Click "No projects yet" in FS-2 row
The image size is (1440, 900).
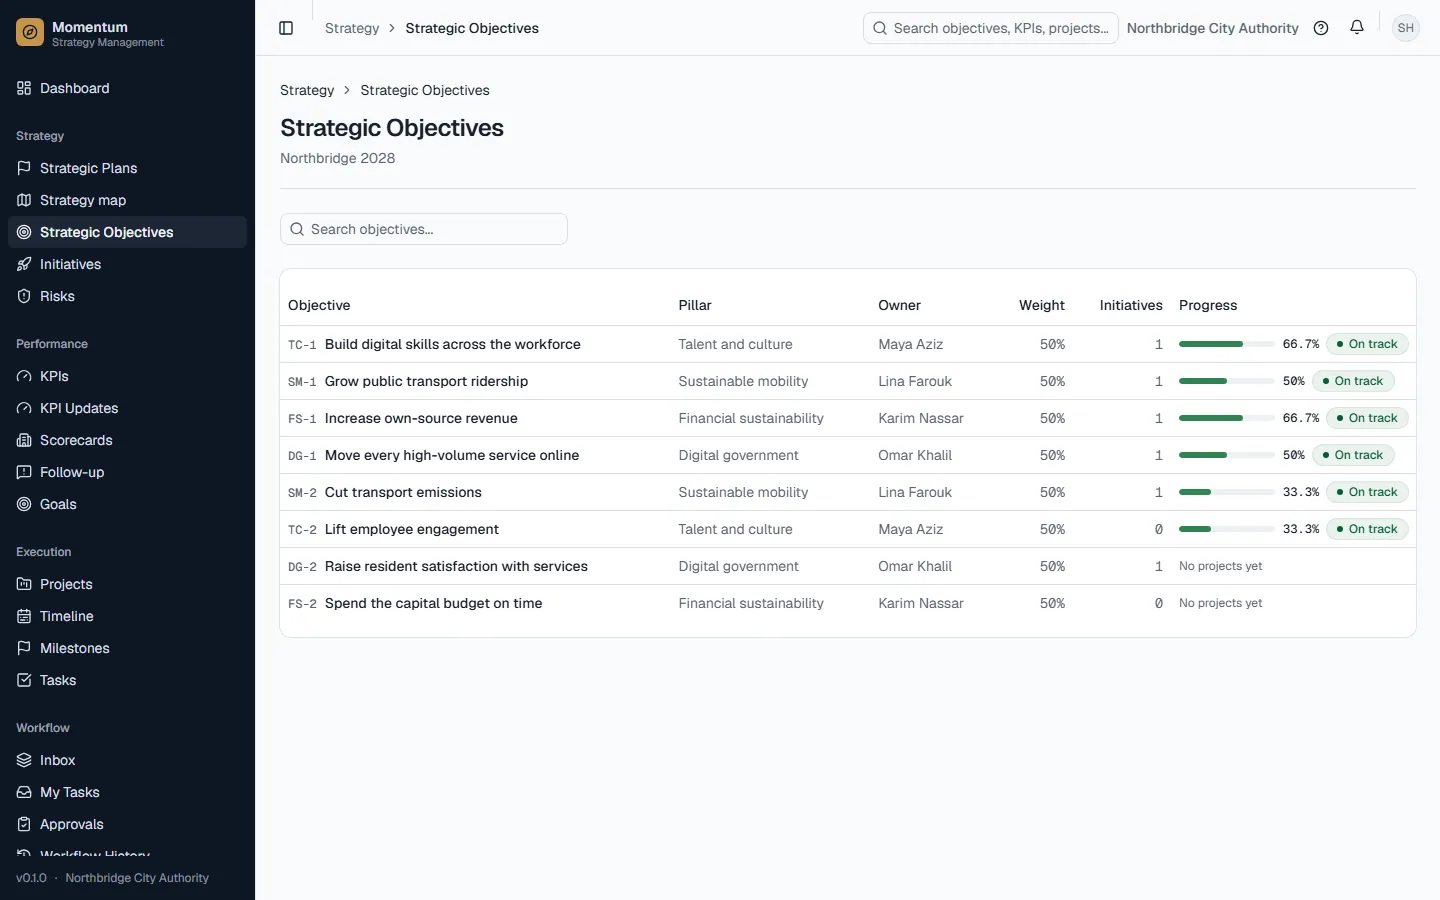(1221, 603)
